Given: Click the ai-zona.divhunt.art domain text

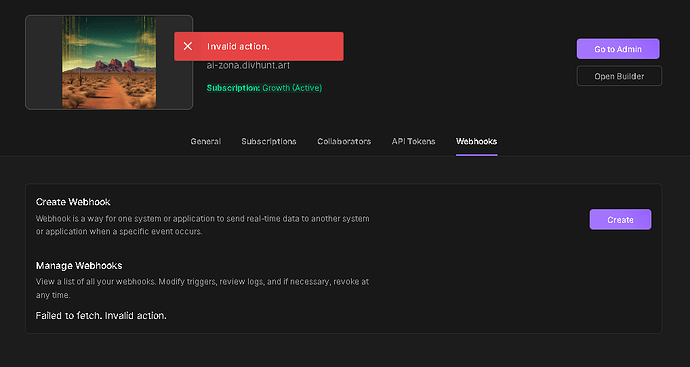Looking at the screenshot, I should 248,66.
